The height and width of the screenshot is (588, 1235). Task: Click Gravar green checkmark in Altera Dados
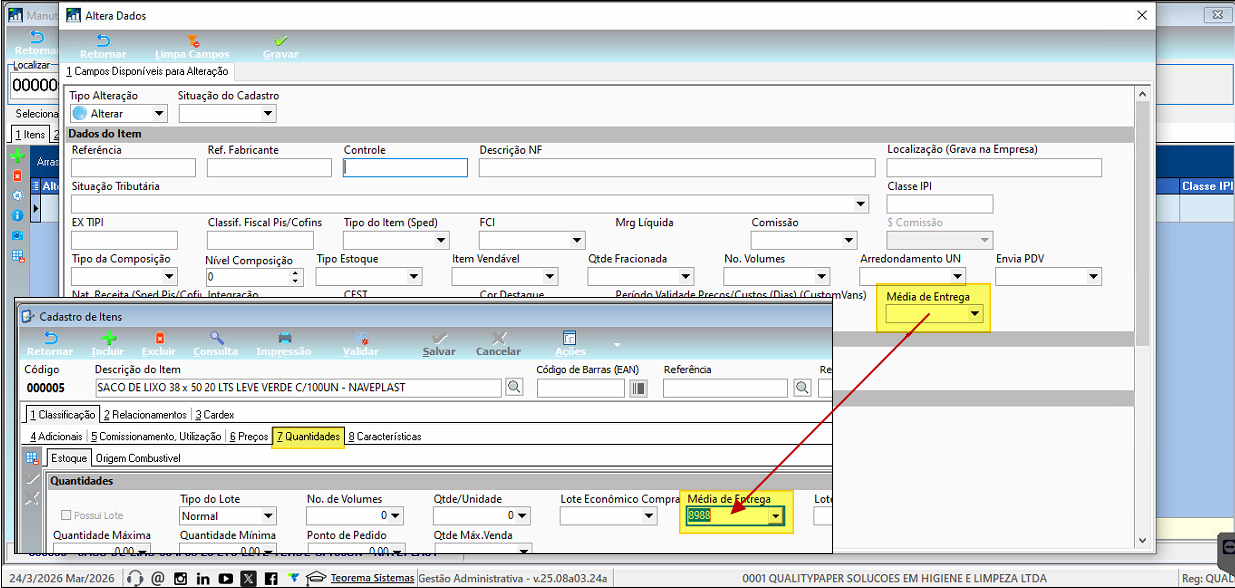[280, 41]
